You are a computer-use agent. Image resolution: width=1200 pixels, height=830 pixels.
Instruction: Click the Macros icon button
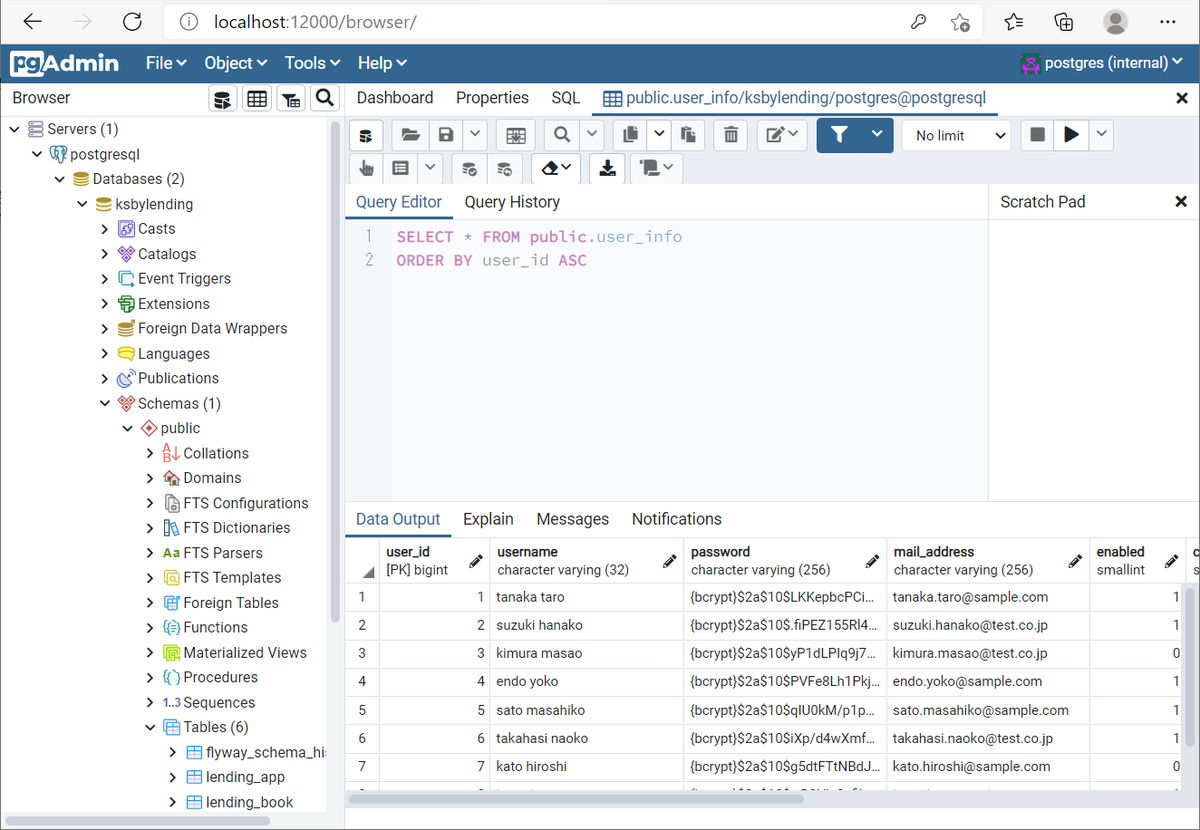click(x=656, y=168)
